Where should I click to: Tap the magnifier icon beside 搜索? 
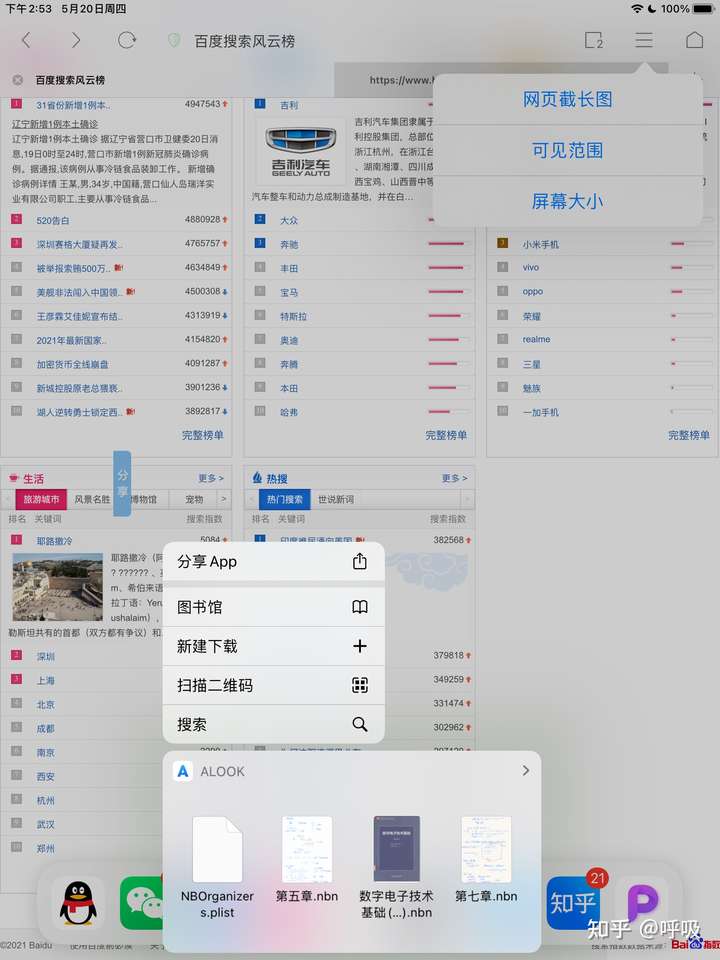(x=360, y=724)
